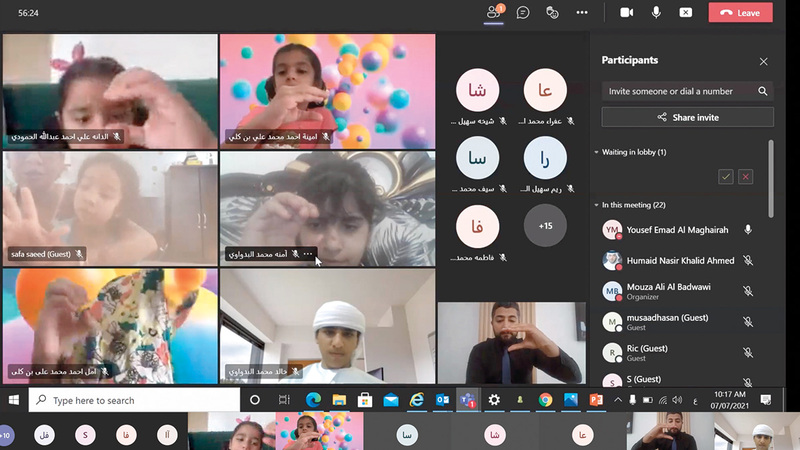Click the invite someone search field
The height and width of the screenshot is (450, 800).
tap(680, 91)
